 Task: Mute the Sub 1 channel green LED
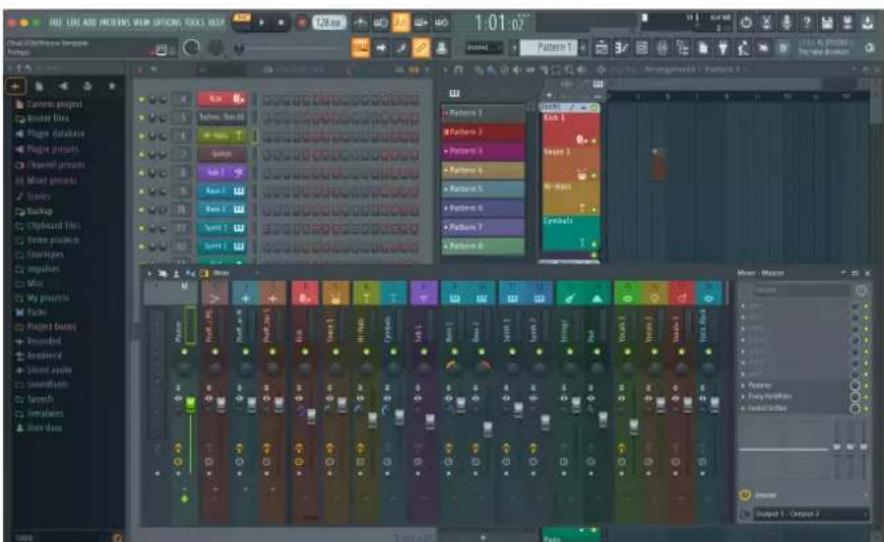click(142, 173)
